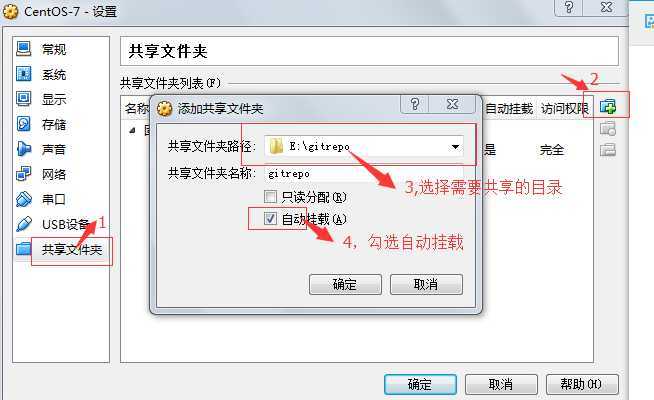Open the 存储 storage settings category
The height and width of the screenshot is (400, 654).
click(41, 124)
